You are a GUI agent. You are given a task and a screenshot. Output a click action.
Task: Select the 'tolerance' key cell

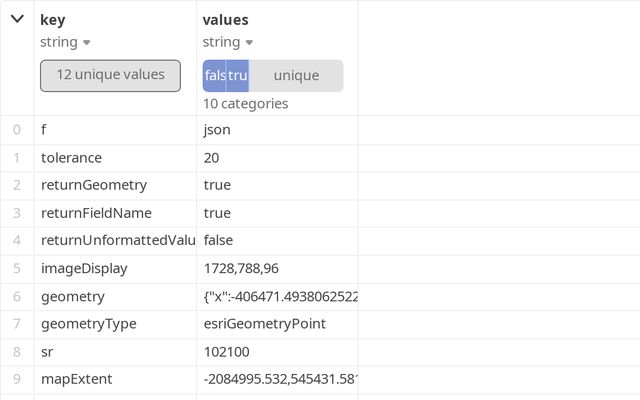(x=71, y=158)
